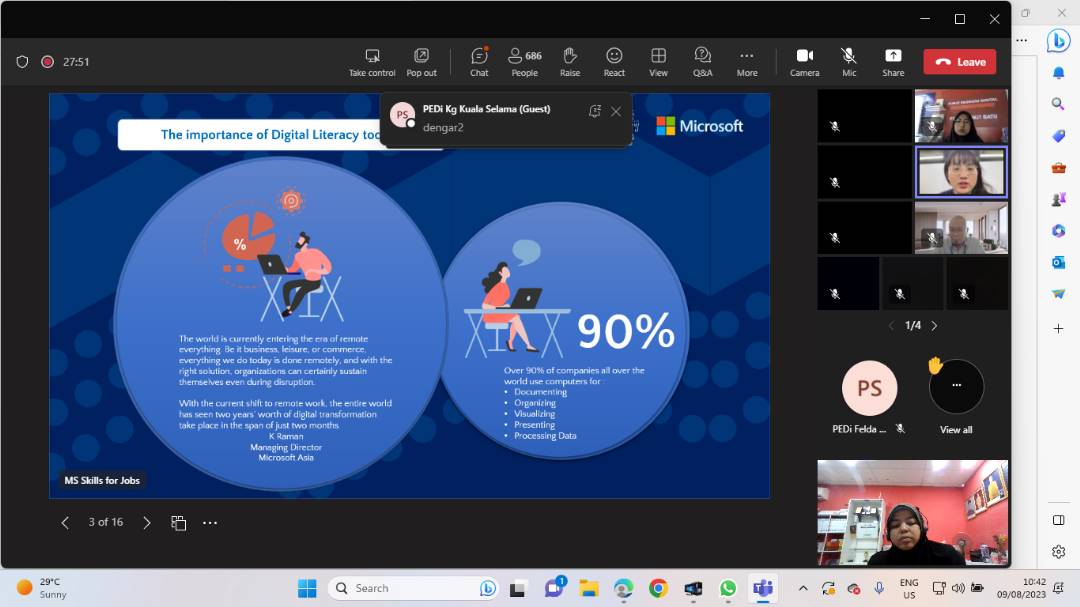Show next page of participant videos

tap(935, 325)
